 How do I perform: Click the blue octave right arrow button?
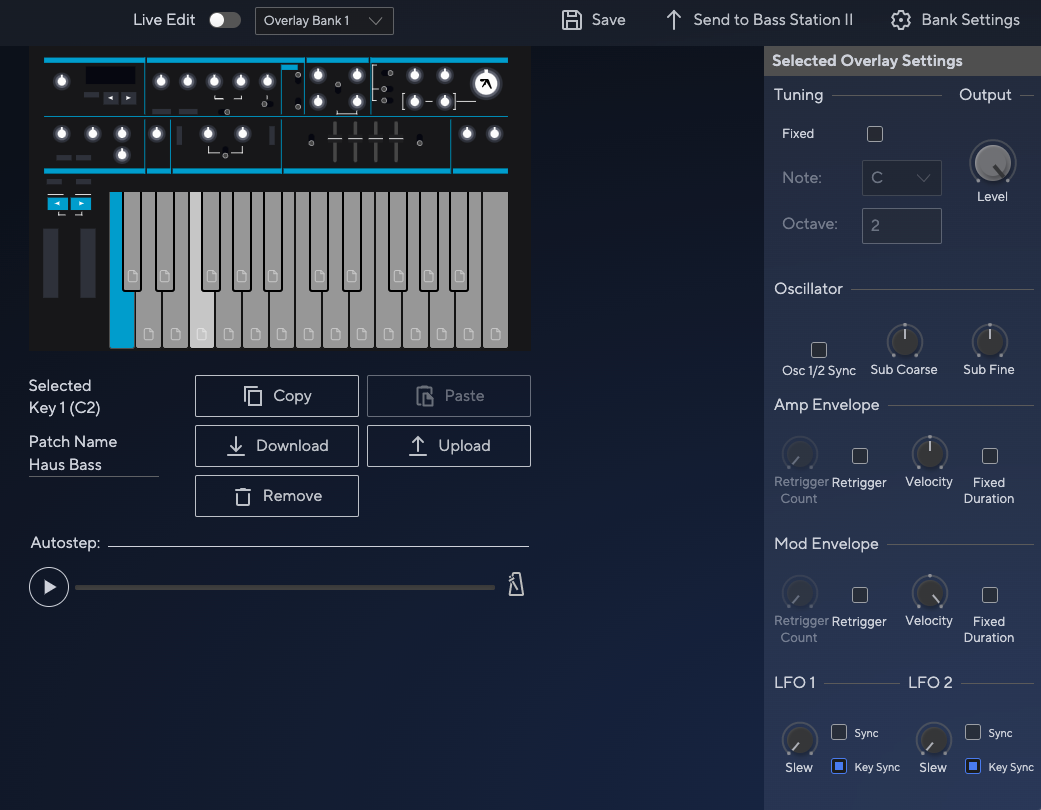click(81, 203)
